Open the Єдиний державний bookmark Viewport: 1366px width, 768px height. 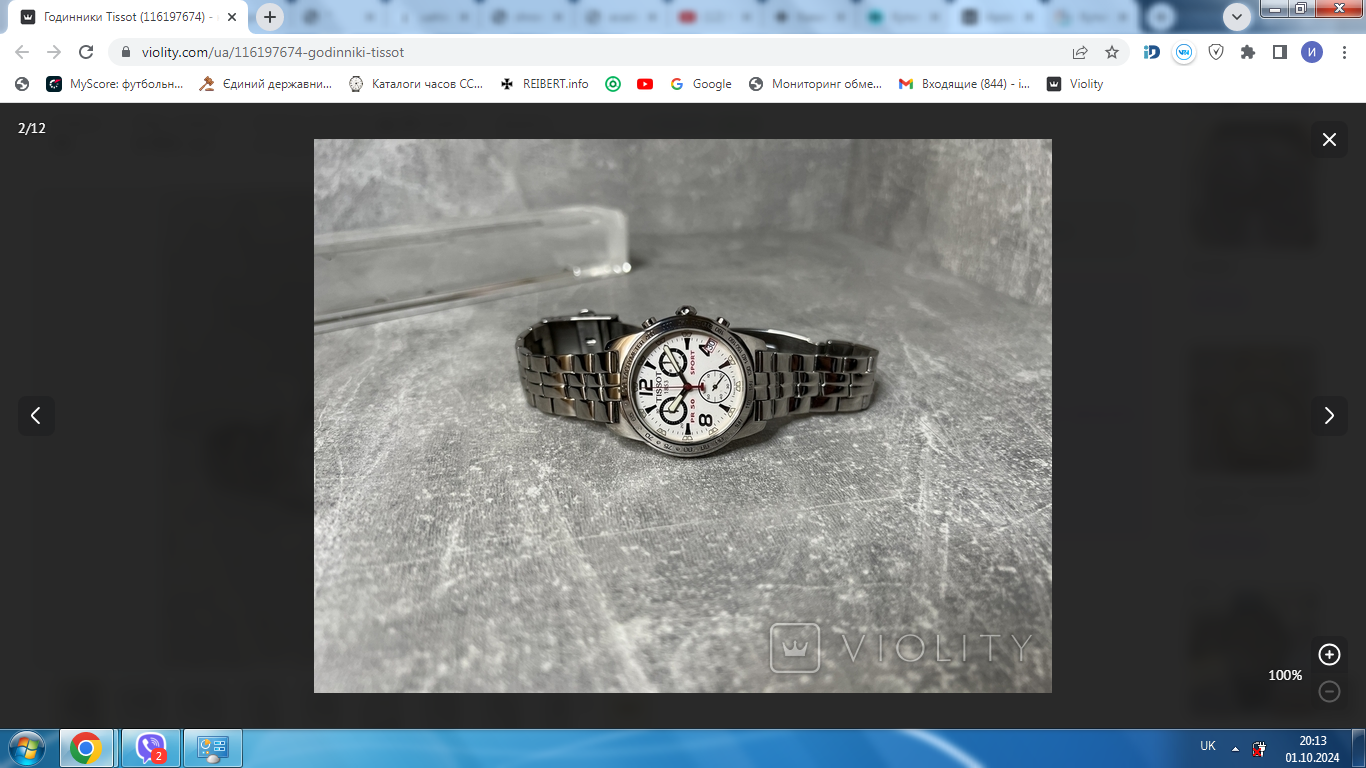pyautogui.click(x=266, y=84)
